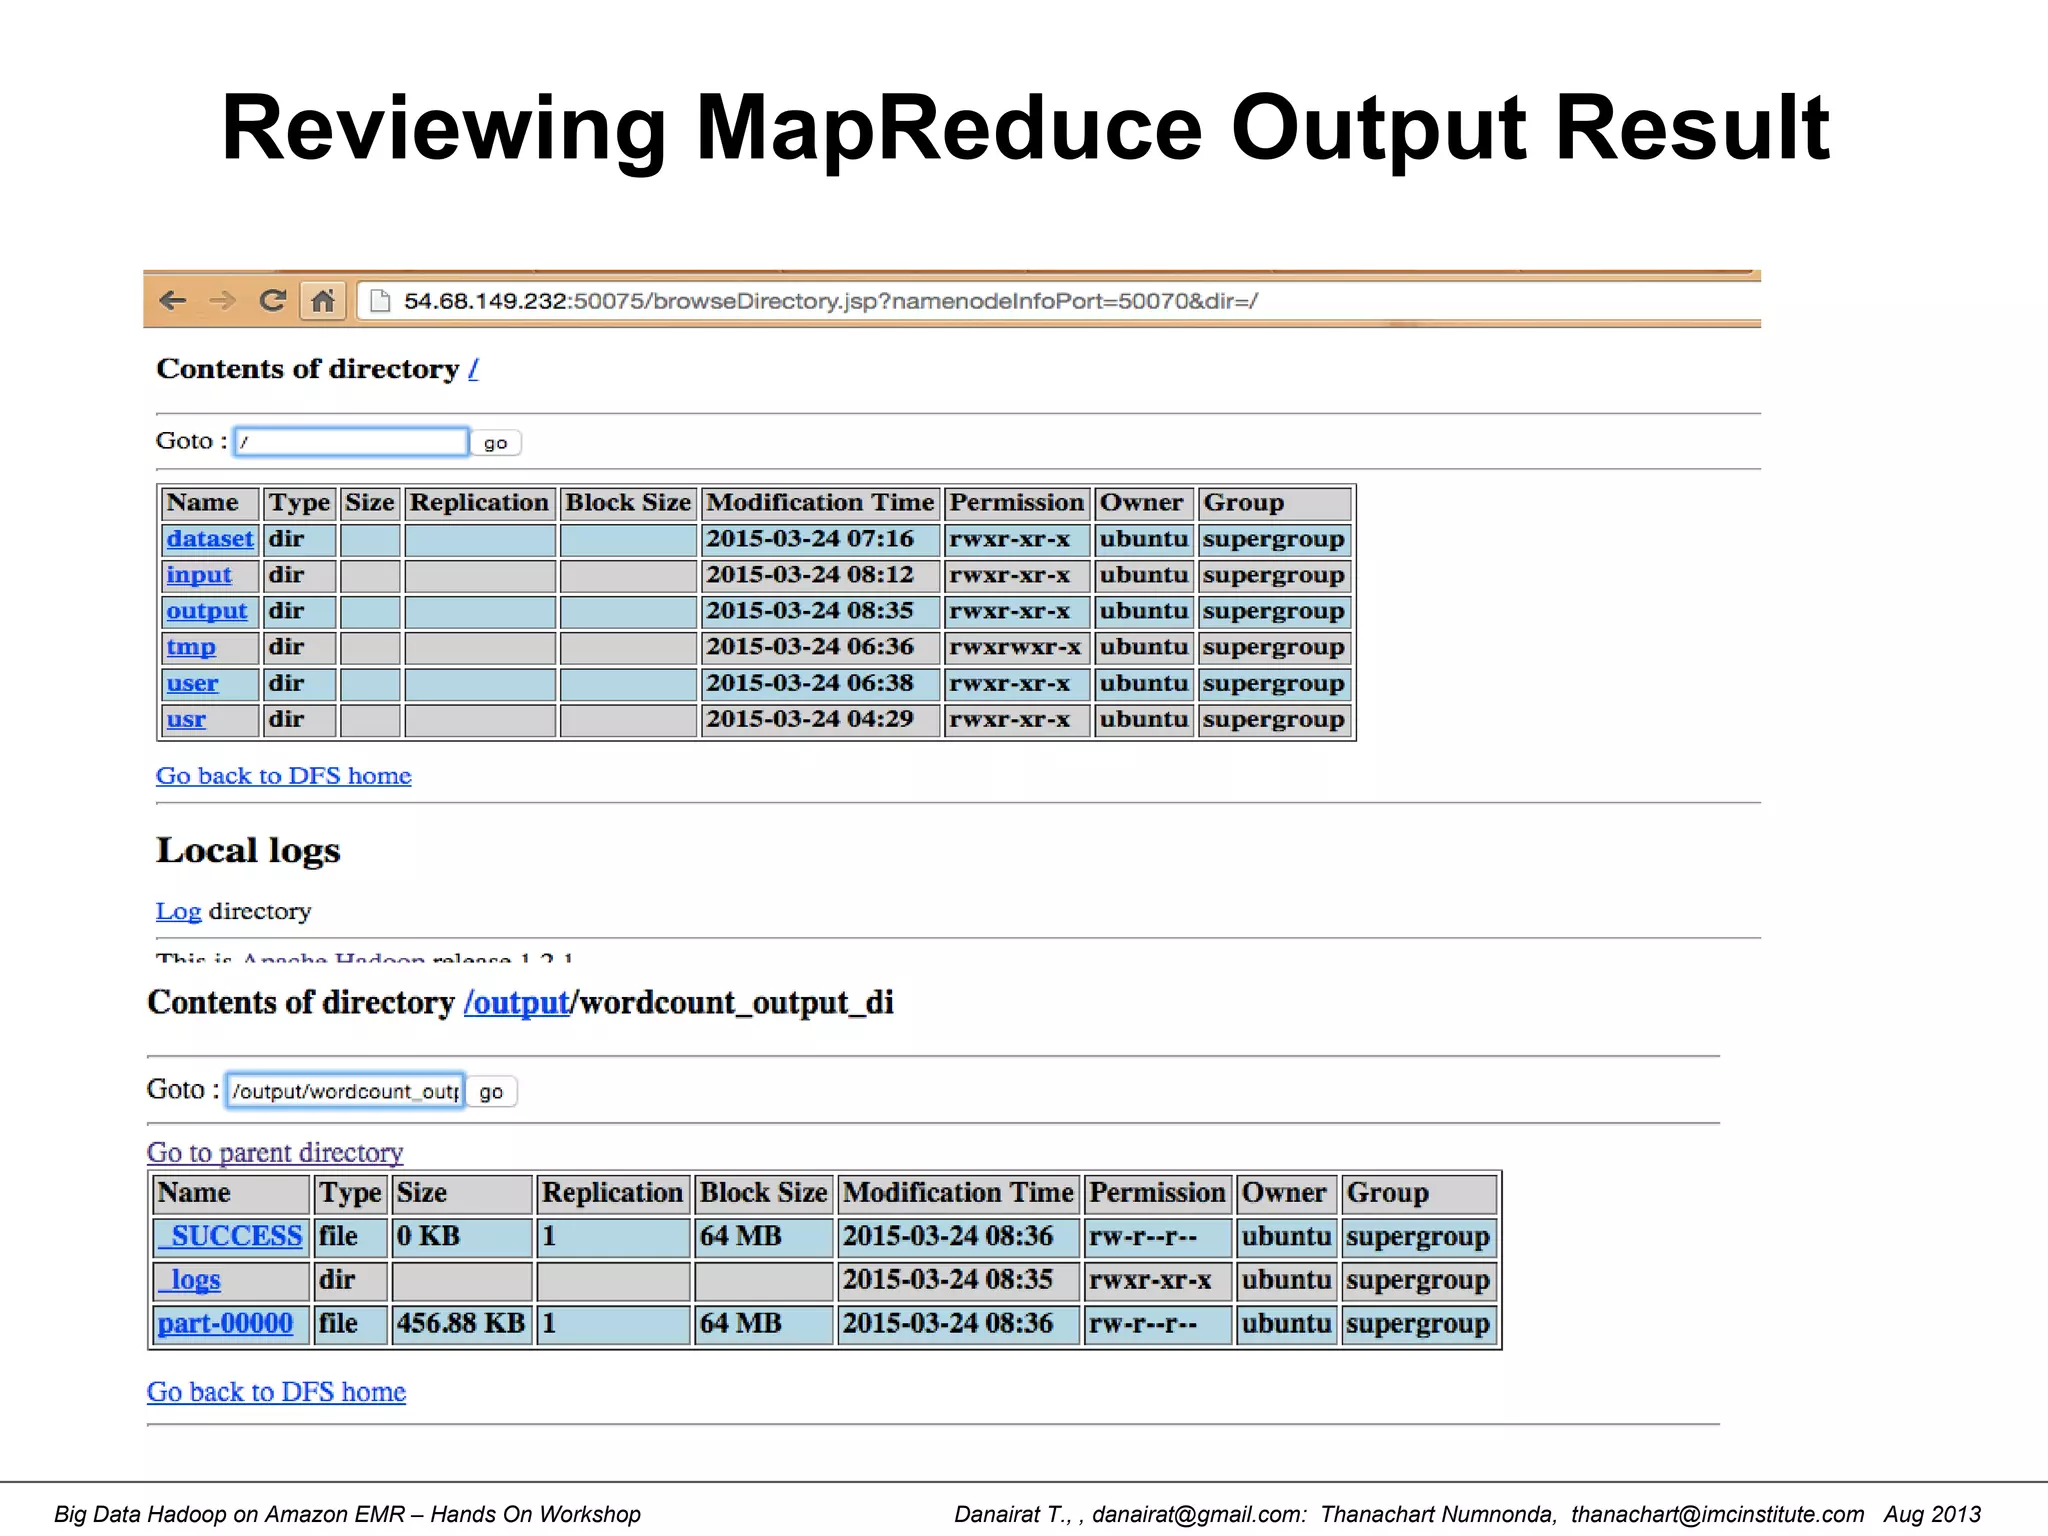Open the dataset directory
This screenshot has height=1536, width=2048.
pyautogui.click(x=210, y=539)
